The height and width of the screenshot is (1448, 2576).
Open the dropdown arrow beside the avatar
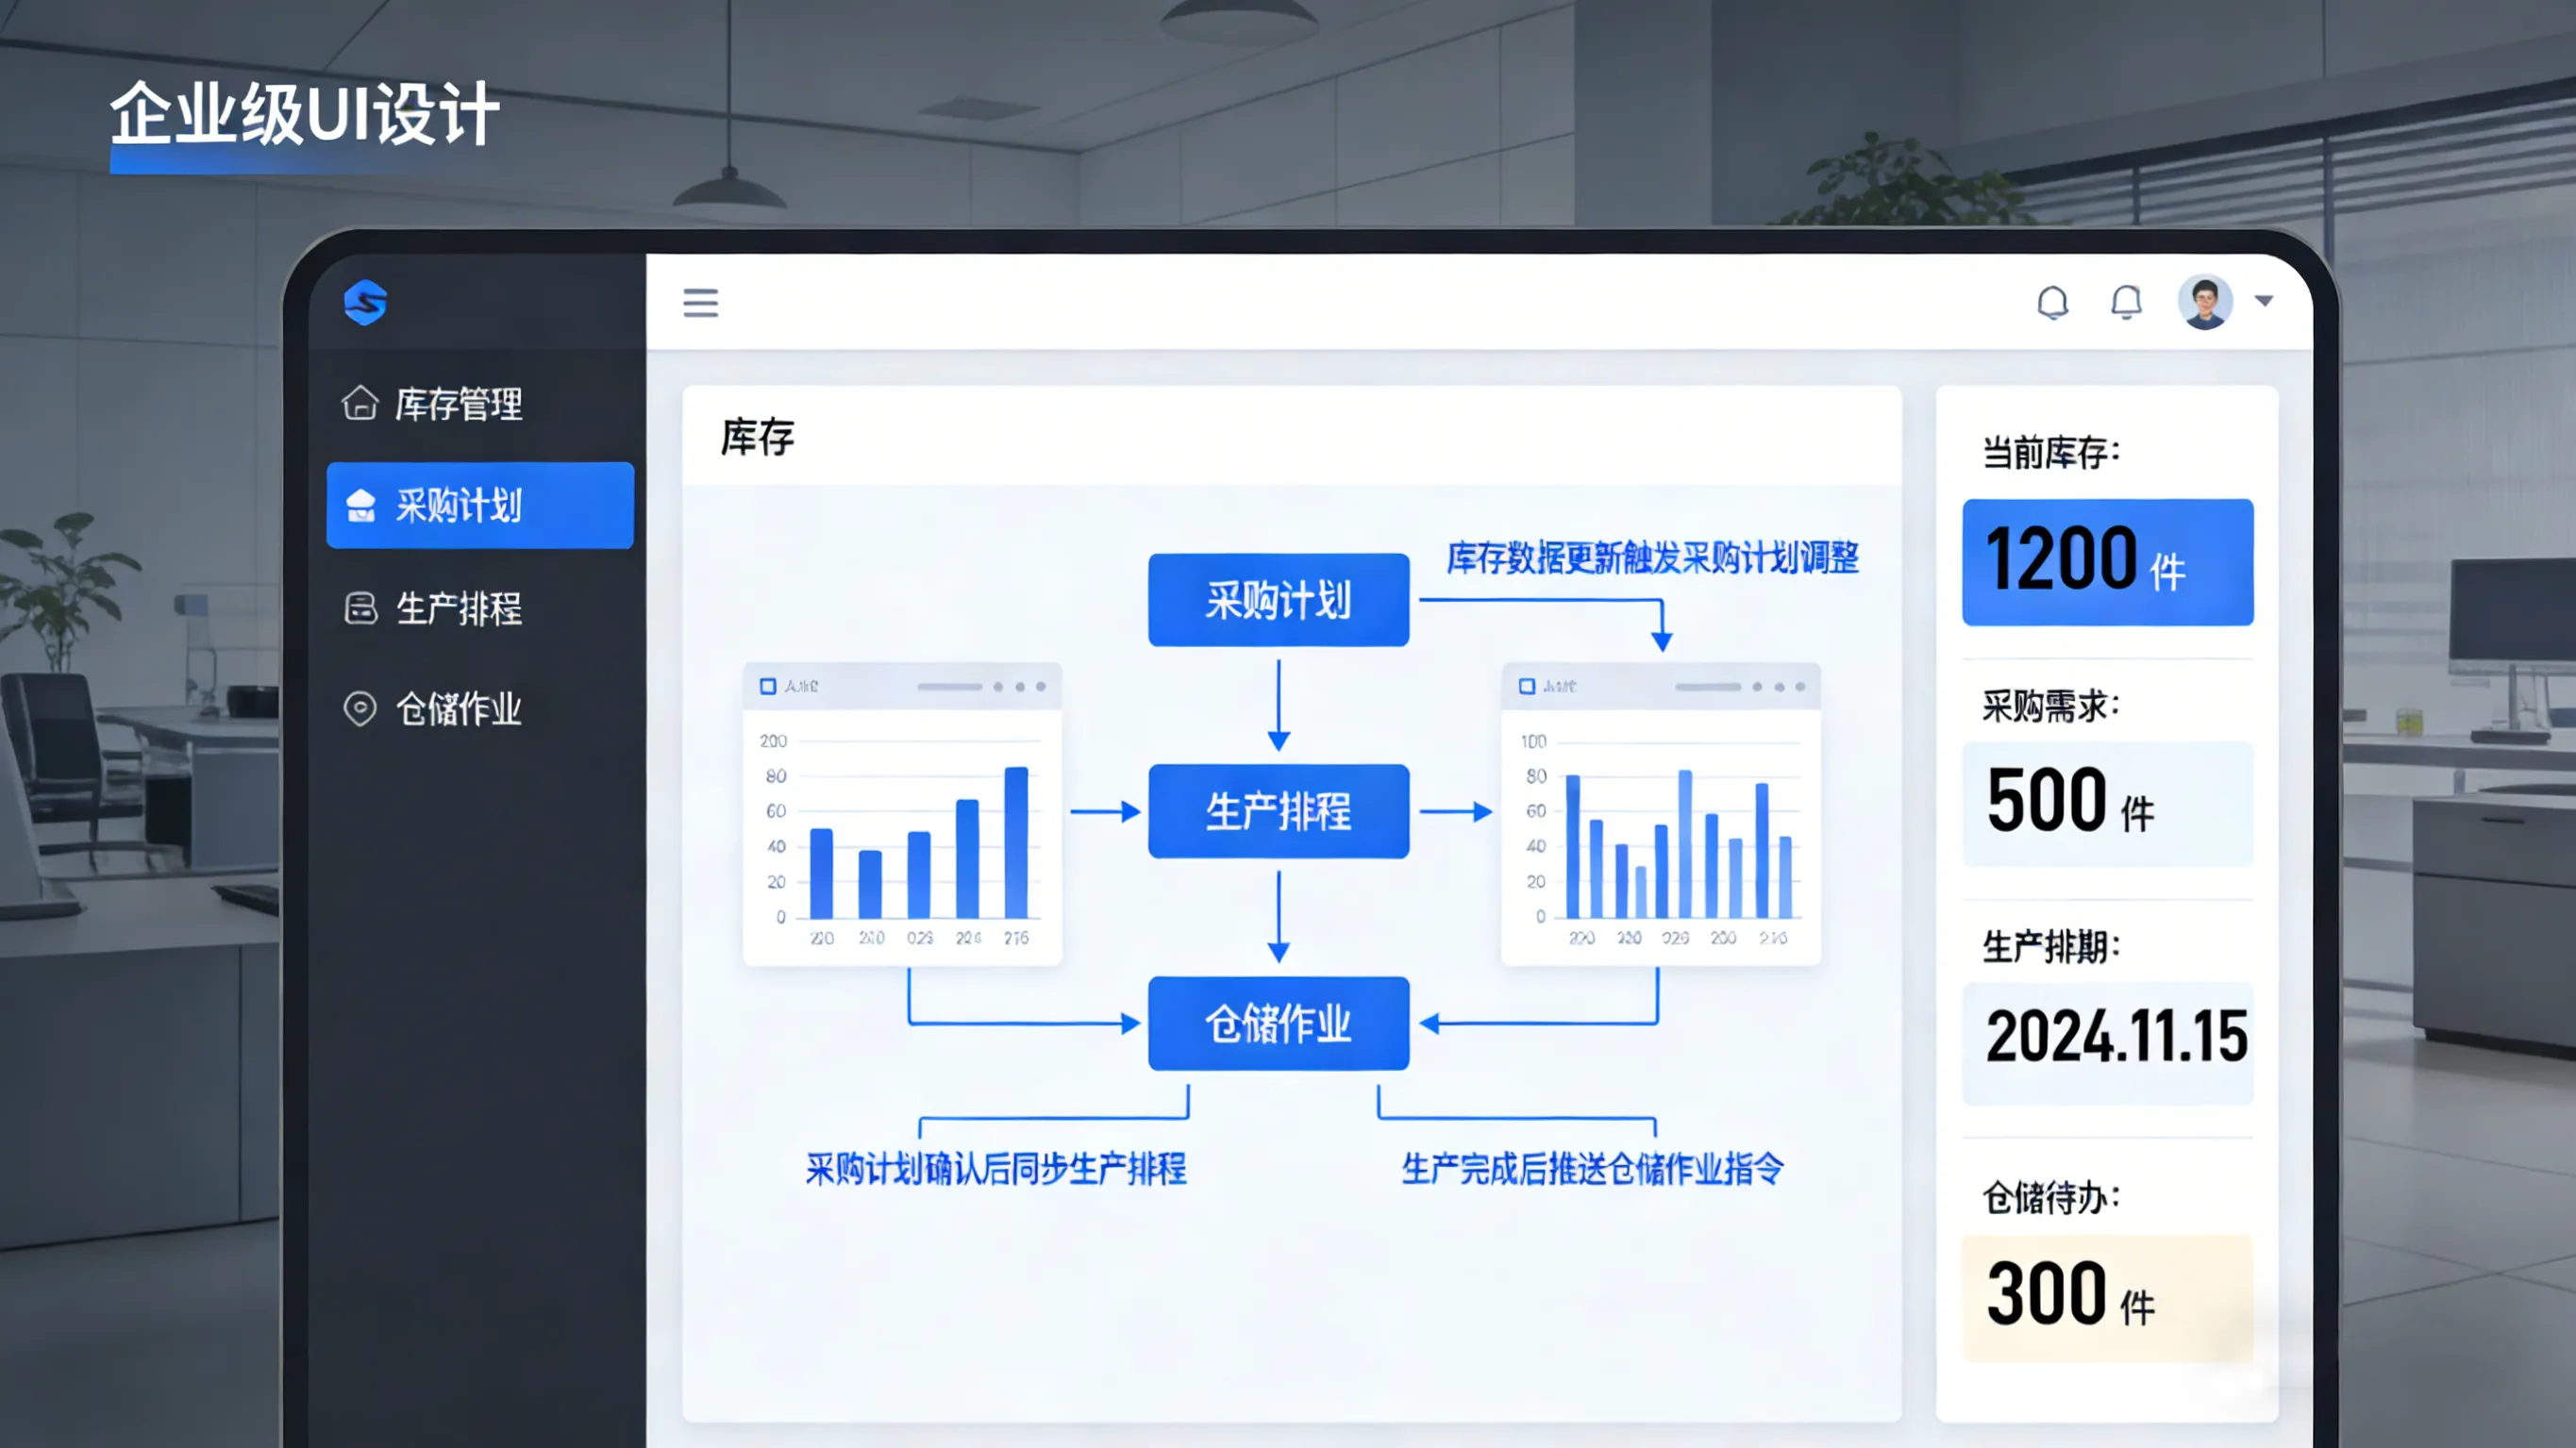point(2264,300)
